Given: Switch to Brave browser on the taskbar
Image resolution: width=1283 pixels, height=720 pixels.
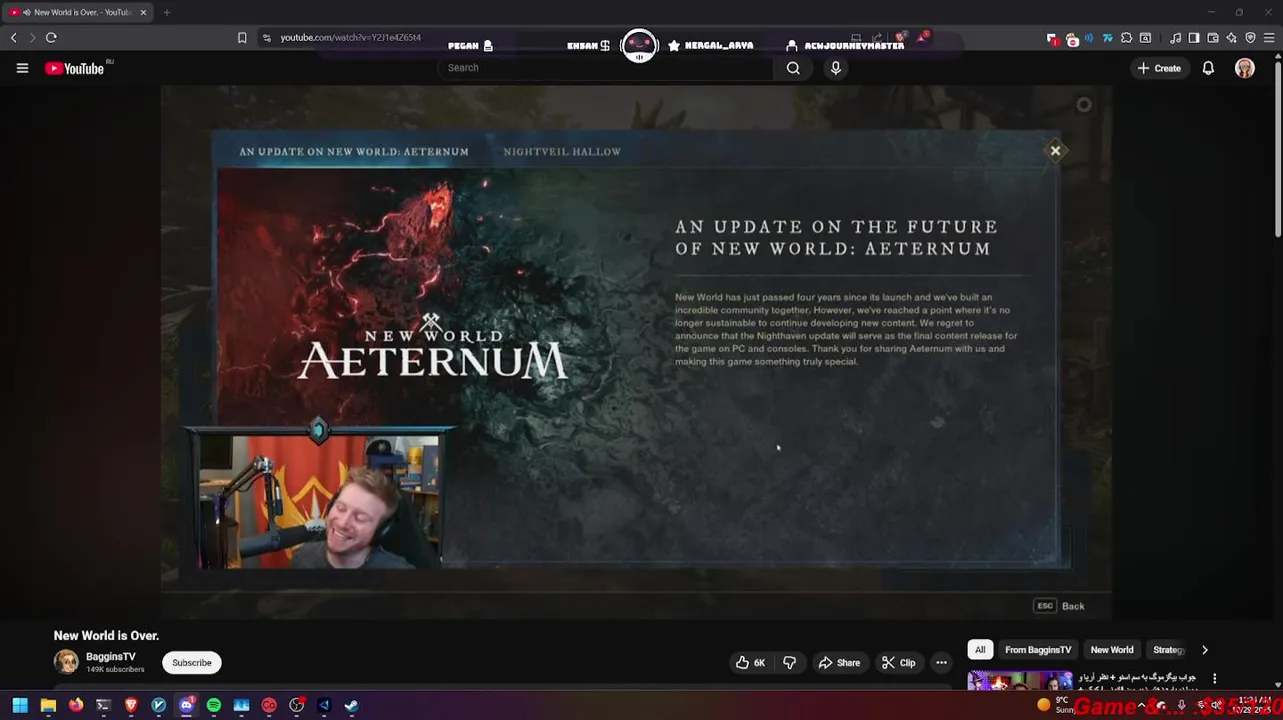Looking at the screenshot, I should (131, 705).
